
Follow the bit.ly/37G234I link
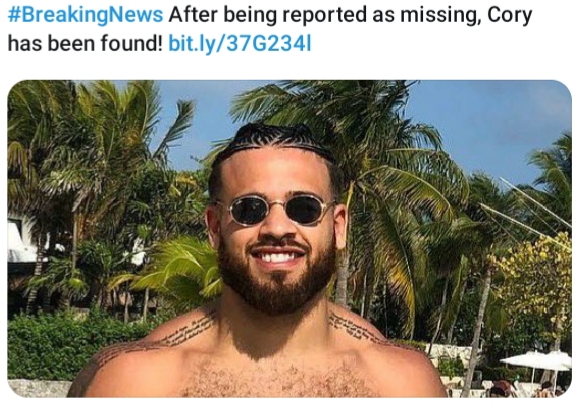pyautogui.click(x=240, y=43)
